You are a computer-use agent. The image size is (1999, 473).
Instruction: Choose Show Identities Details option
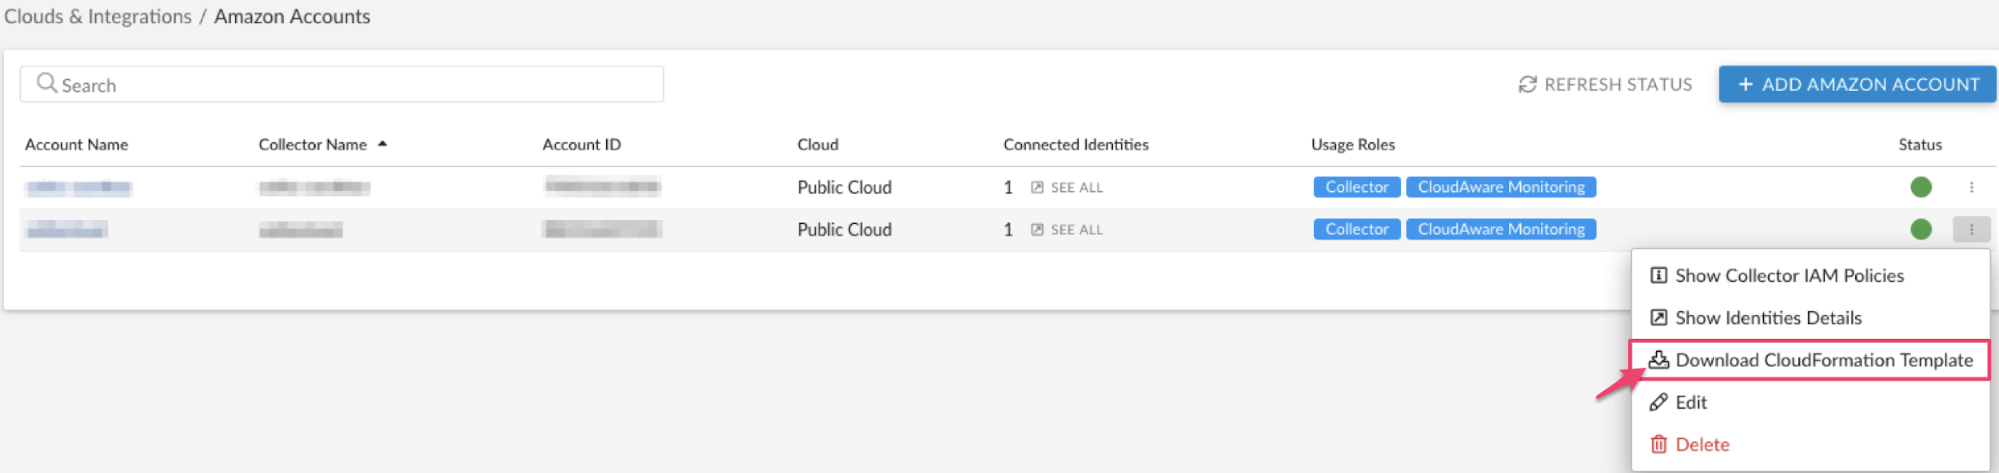click(1767, 318)
